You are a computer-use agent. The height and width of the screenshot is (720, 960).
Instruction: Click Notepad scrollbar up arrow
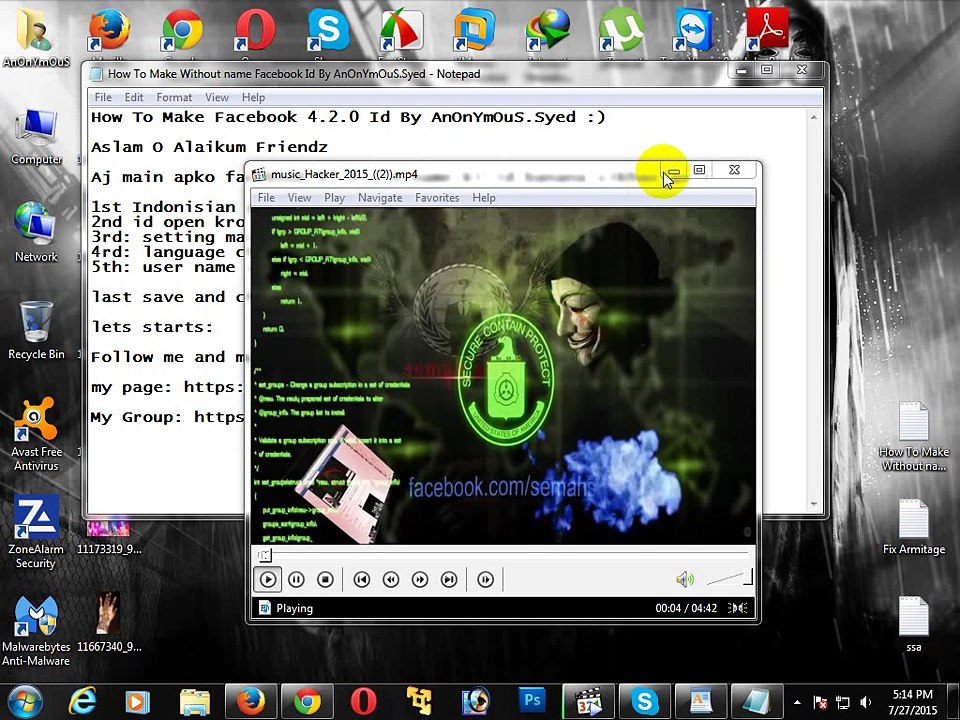pos(814,117)
